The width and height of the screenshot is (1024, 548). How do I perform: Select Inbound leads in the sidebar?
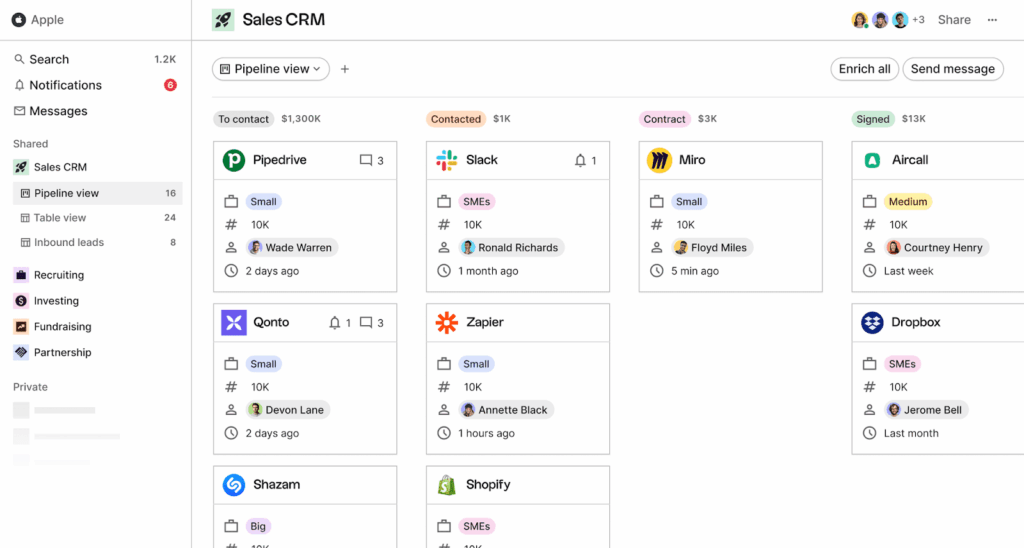[69, 242]
